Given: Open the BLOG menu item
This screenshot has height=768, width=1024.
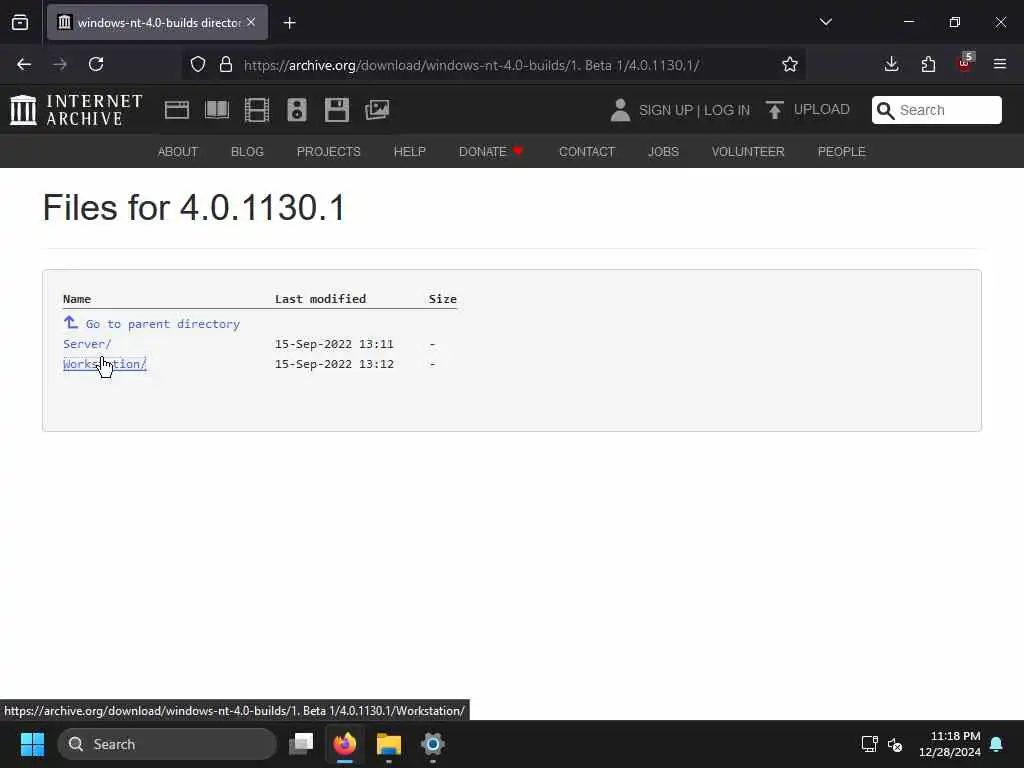Looking at the screenshot, I should (x=248, y=152).
